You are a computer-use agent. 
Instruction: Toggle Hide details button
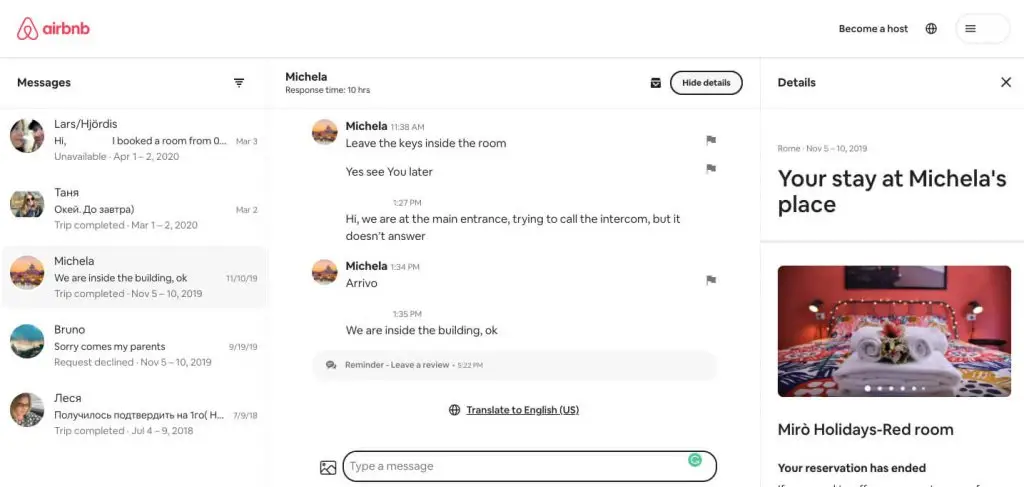click(x=706, y=83)
